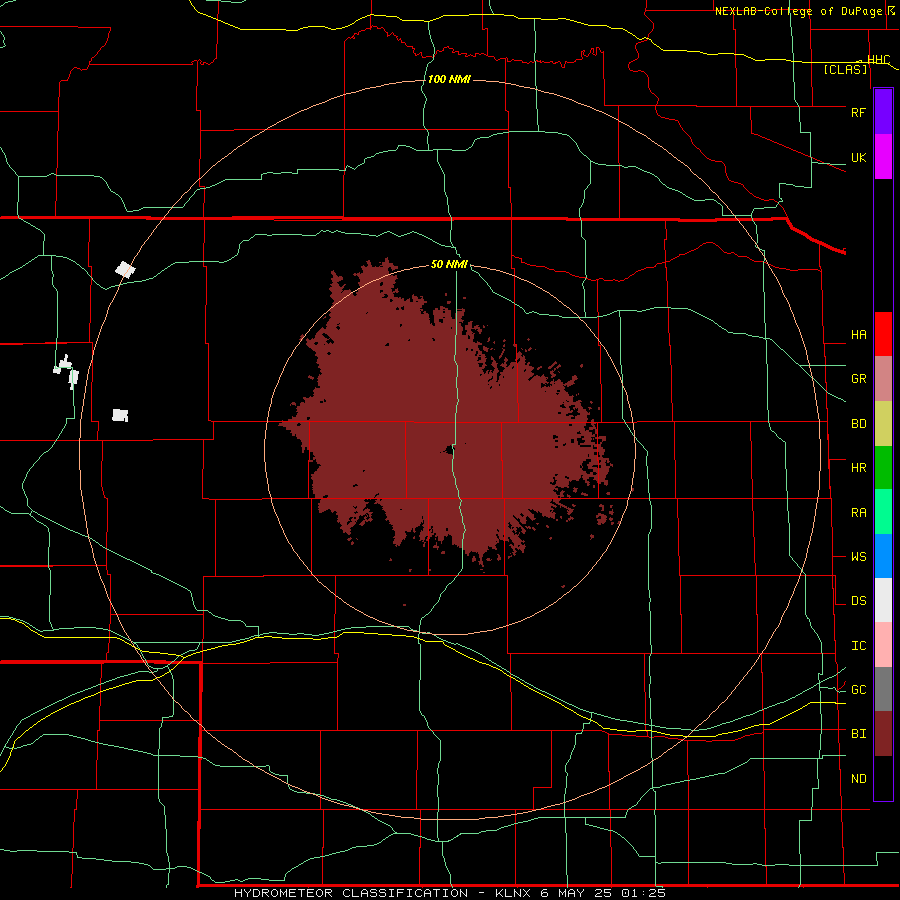Click the 50 NMI range ring label
The width and height of the screenshot is (900, 900).
(x=449, y=264)
